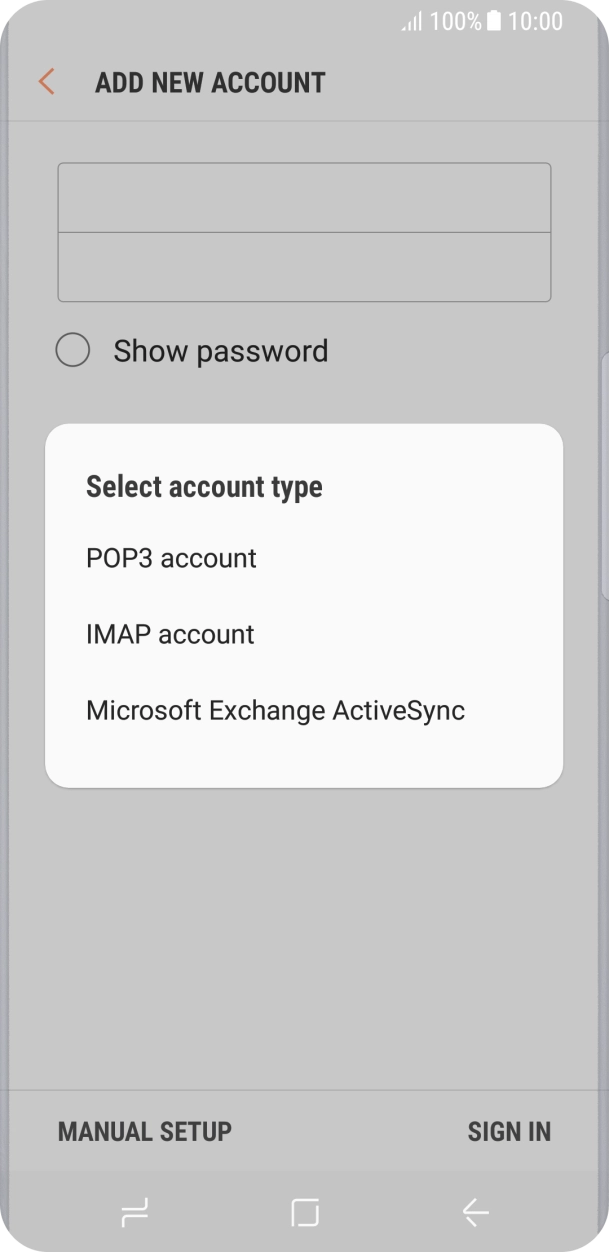This screenshot has height=1252, width=609.
Task: Click the password input field
Action: click(x=304, y=265)
